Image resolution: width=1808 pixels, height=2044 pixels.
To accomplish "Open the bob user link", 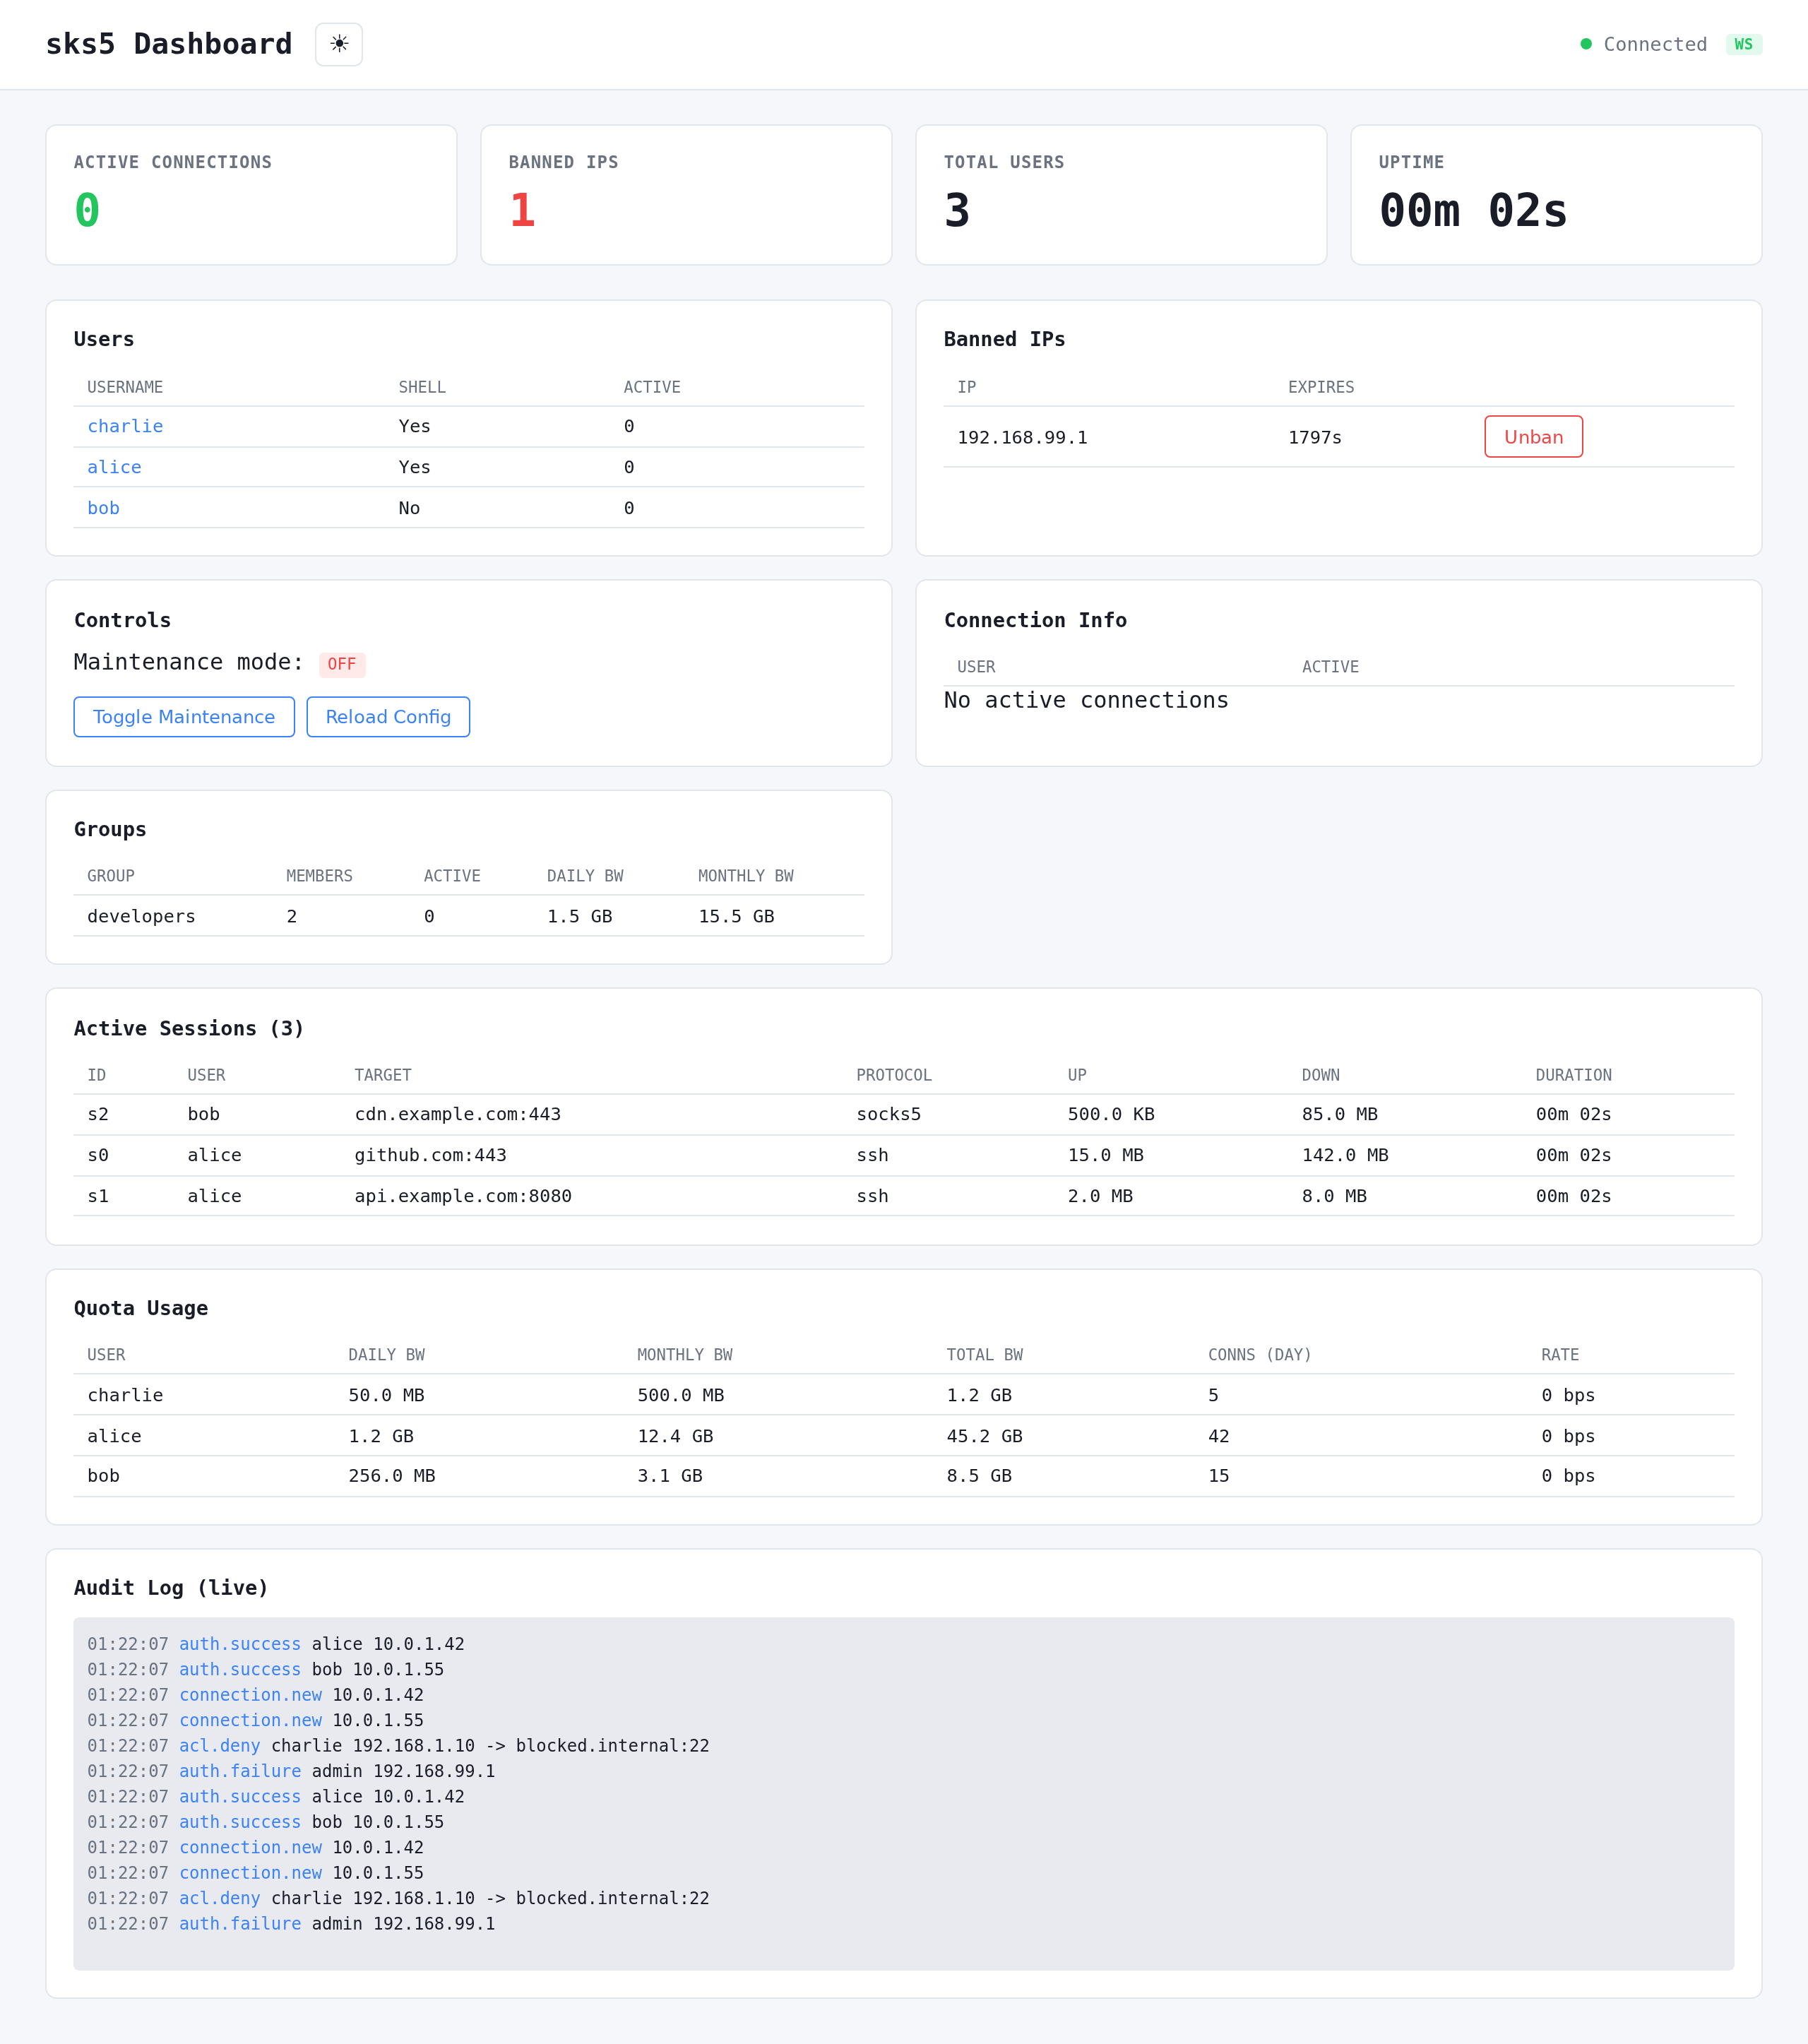I will [x=103, y=508].
